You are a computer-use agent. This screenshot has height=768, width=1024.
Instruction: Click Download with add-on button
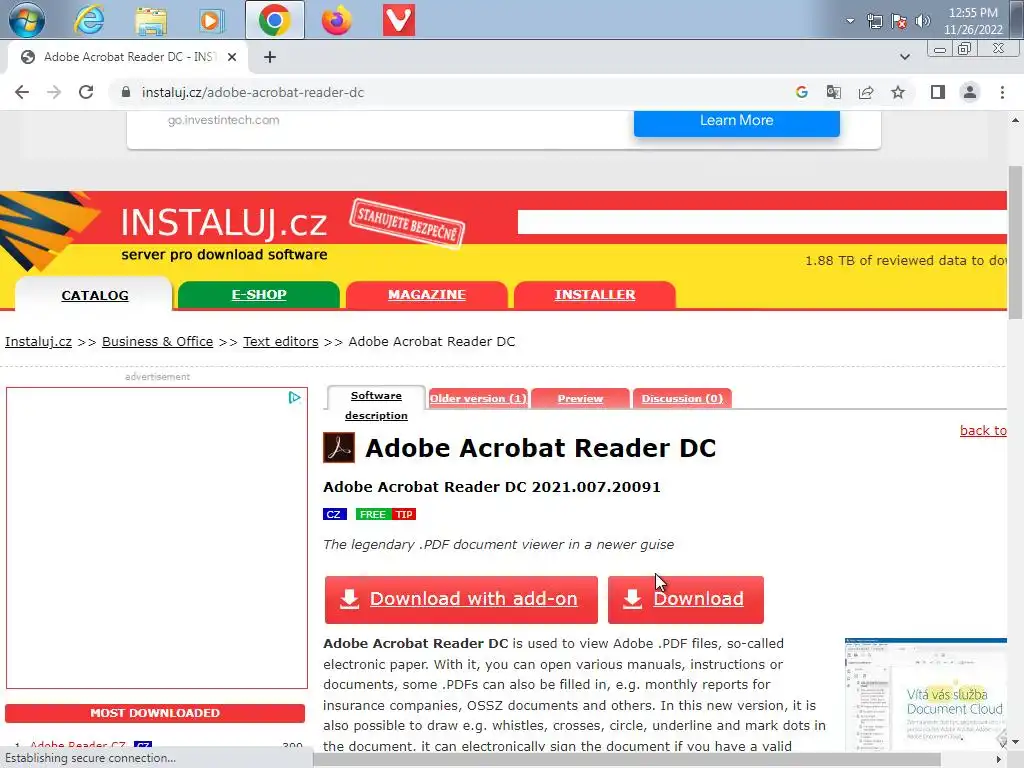(x=461, y=600)
